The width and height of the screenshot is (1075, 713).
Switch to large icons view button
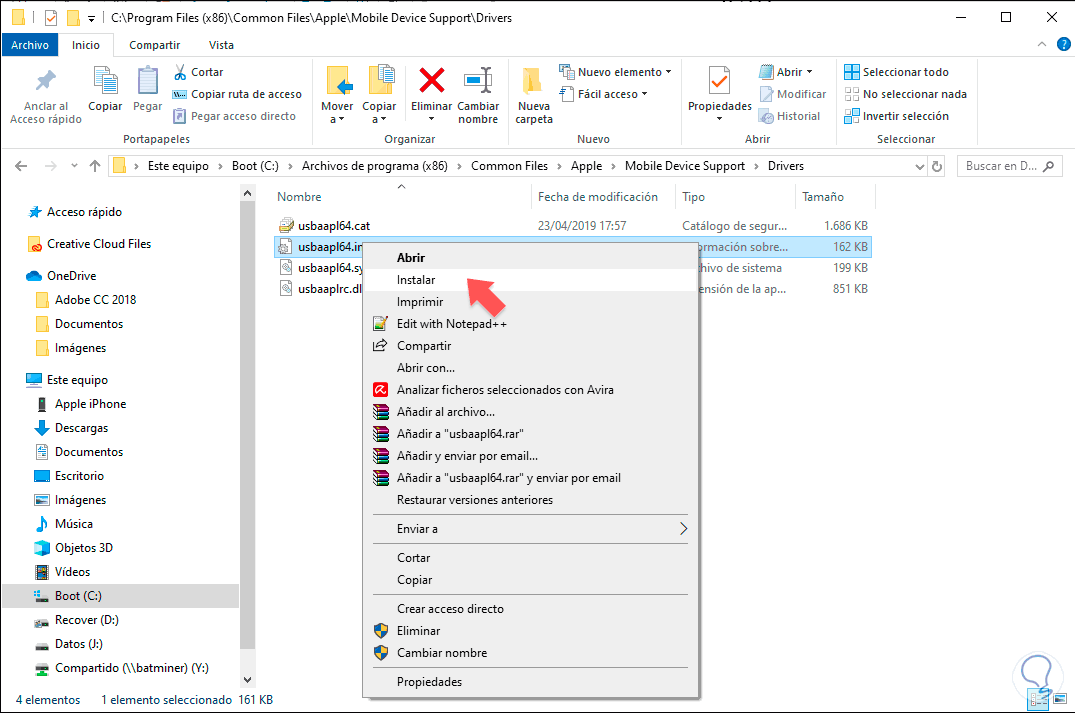(x=1060, y=700)
